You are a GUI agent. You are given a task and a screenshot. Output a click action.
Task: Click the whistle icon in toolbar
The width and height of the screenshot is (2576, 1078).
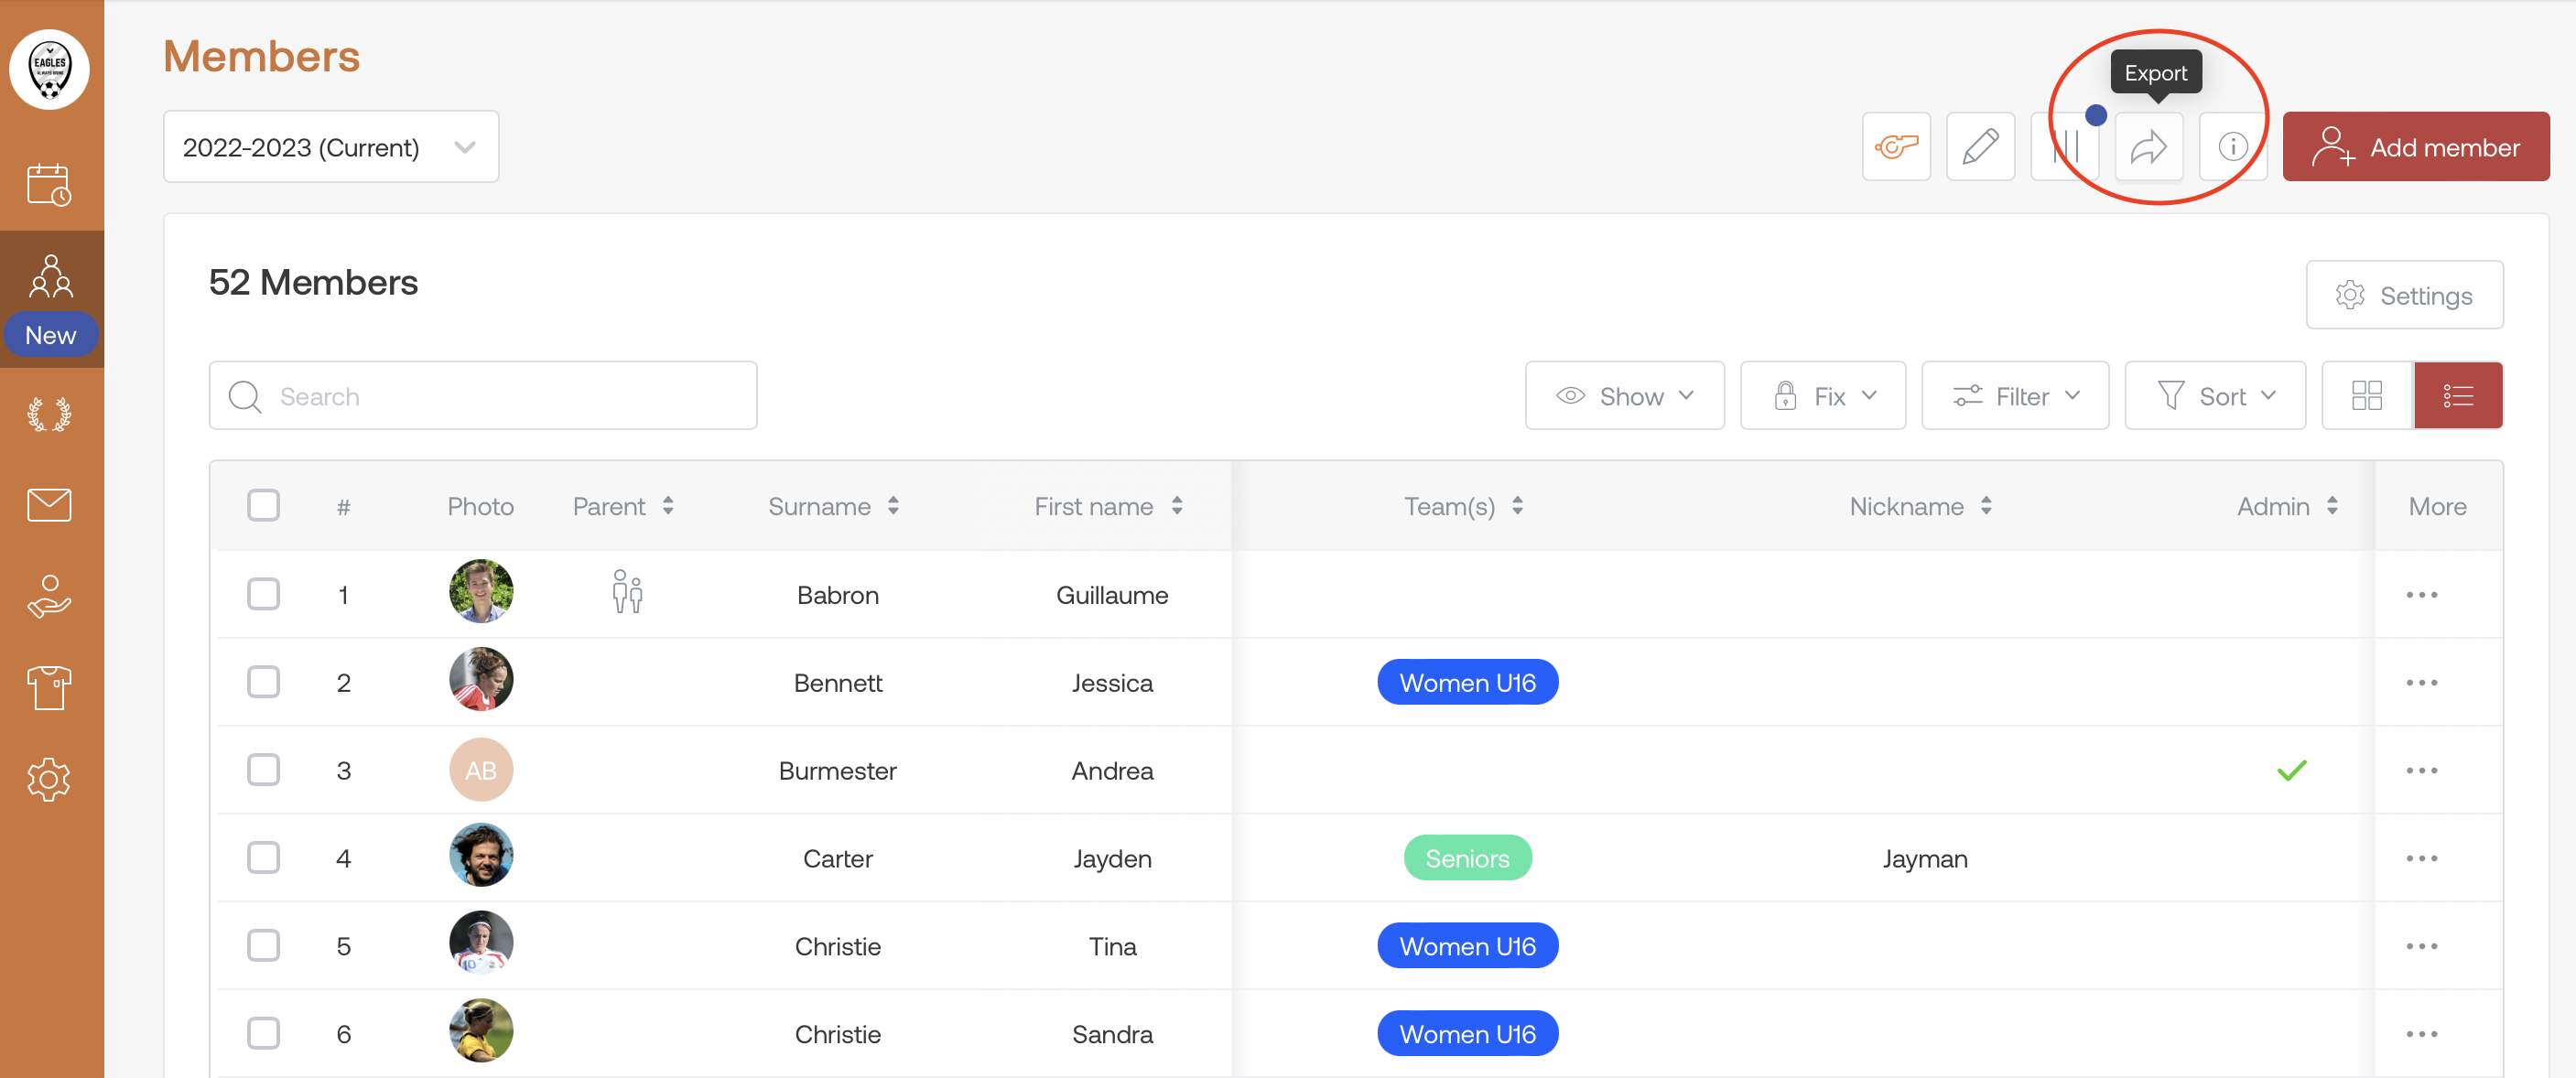click(1896, 147)
